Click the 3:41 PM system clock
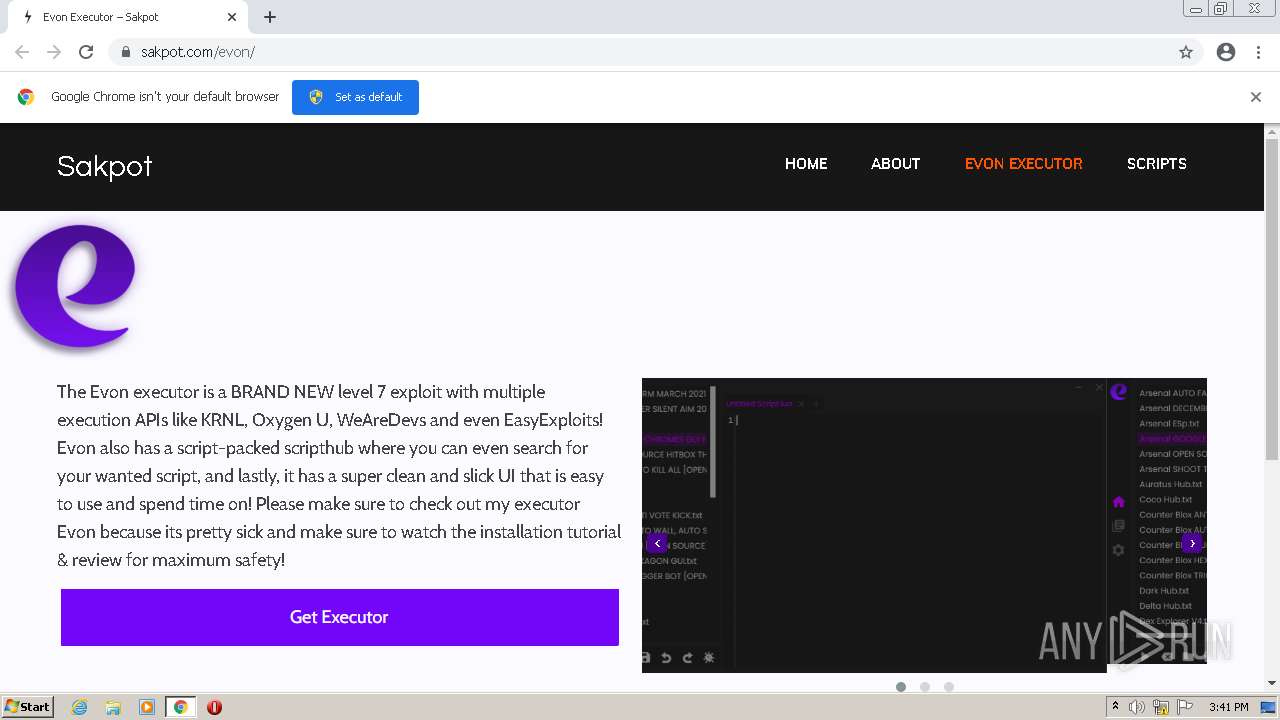This screenshot has width=1280, height=720. (1228, 707)
